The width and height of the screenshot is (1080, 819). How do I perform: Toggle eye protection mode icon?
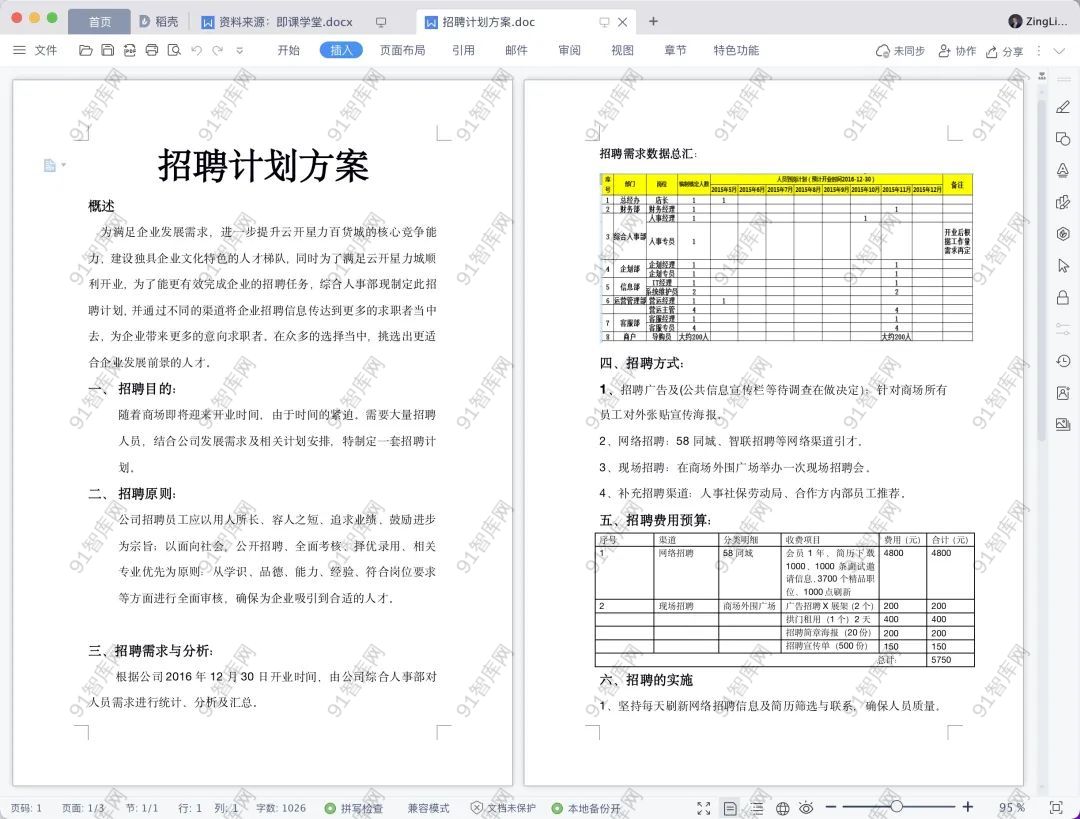point(806,808)
